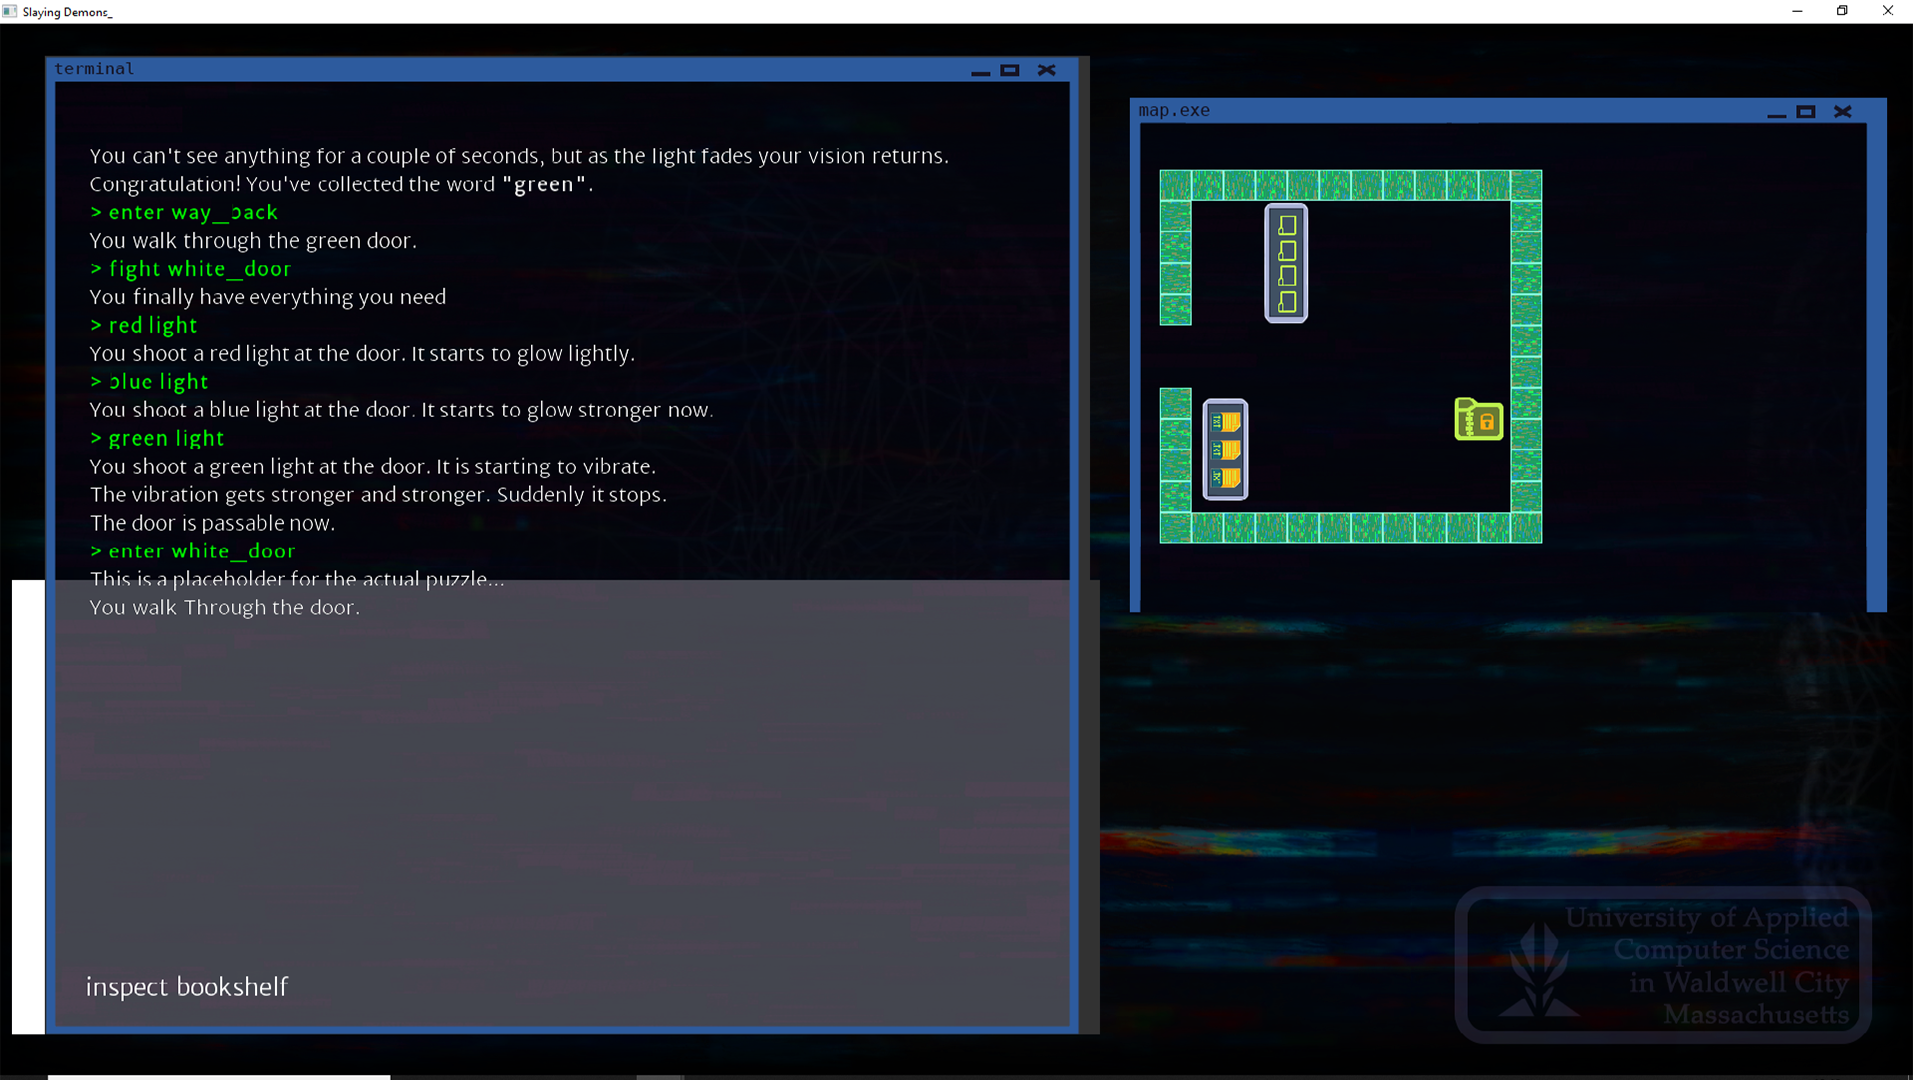Image resolution: width=1913 pixels, height=1080 pixels.
Task: Click the locked zip folder on map
Action: coord(1478,419)
